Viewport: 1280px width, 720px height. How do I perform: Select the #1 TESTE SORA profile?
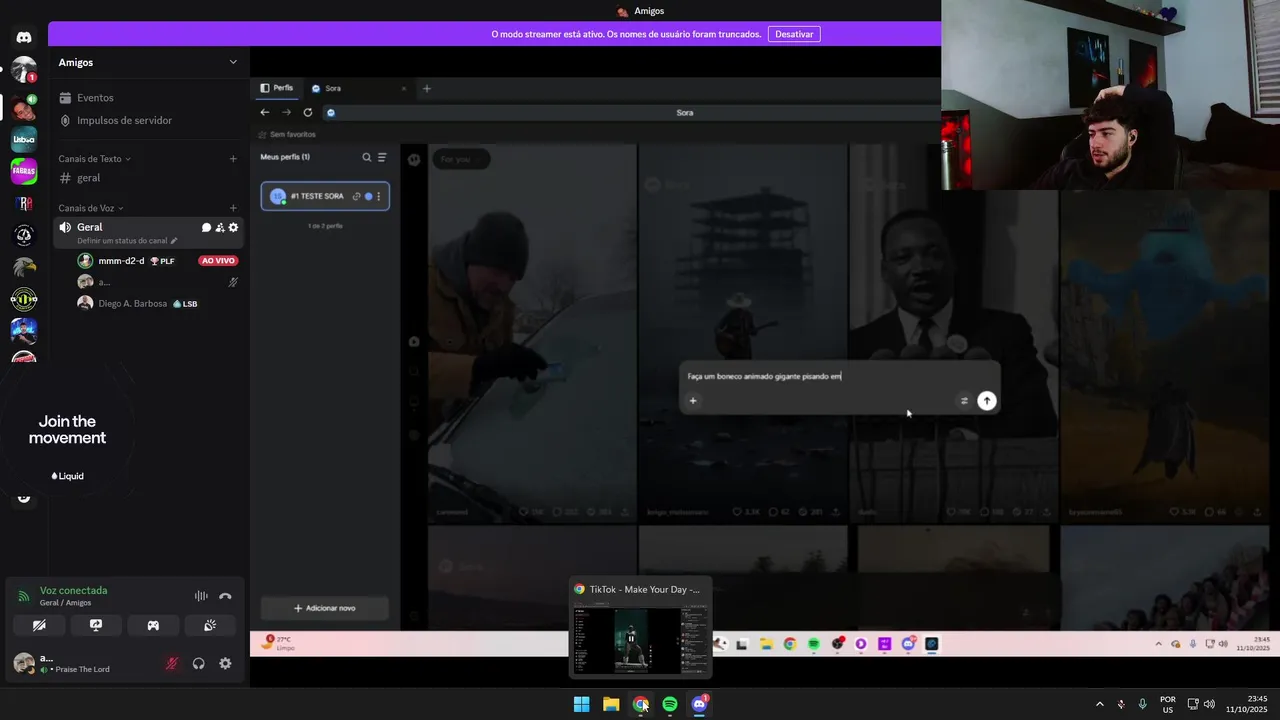325,196
